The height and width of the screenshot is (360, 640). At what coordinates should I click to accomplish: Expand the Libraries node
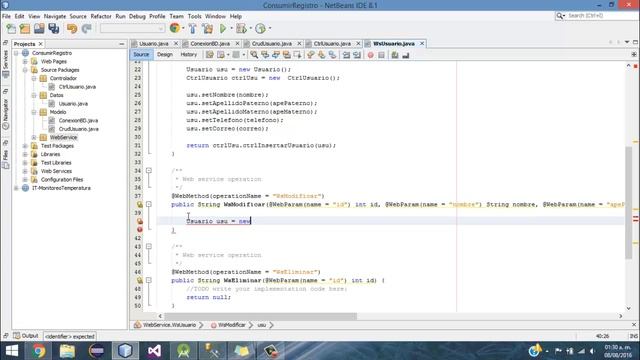[25, 154]
